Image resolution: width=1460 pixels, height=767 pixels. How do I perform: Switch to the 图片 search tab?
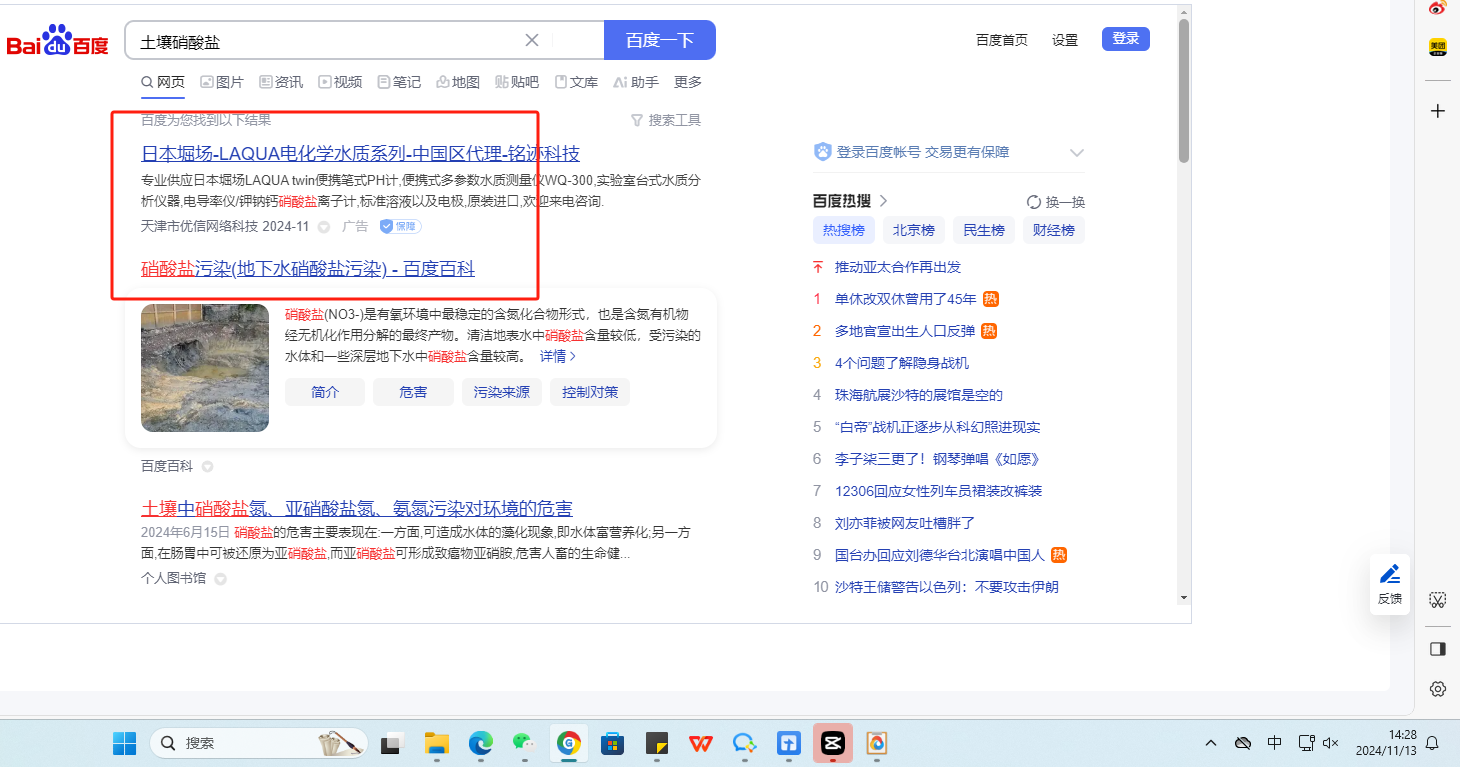click(x=222, y=82)
